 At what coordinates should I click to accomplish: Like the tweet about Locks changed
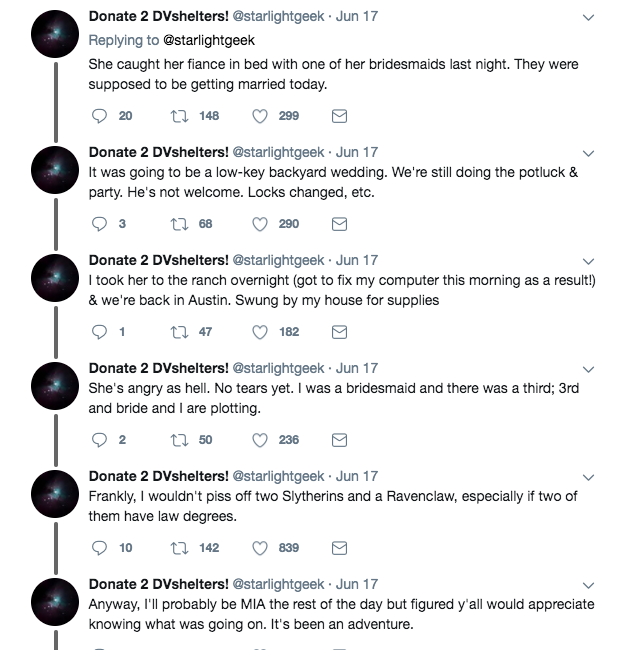coord(260,224)
